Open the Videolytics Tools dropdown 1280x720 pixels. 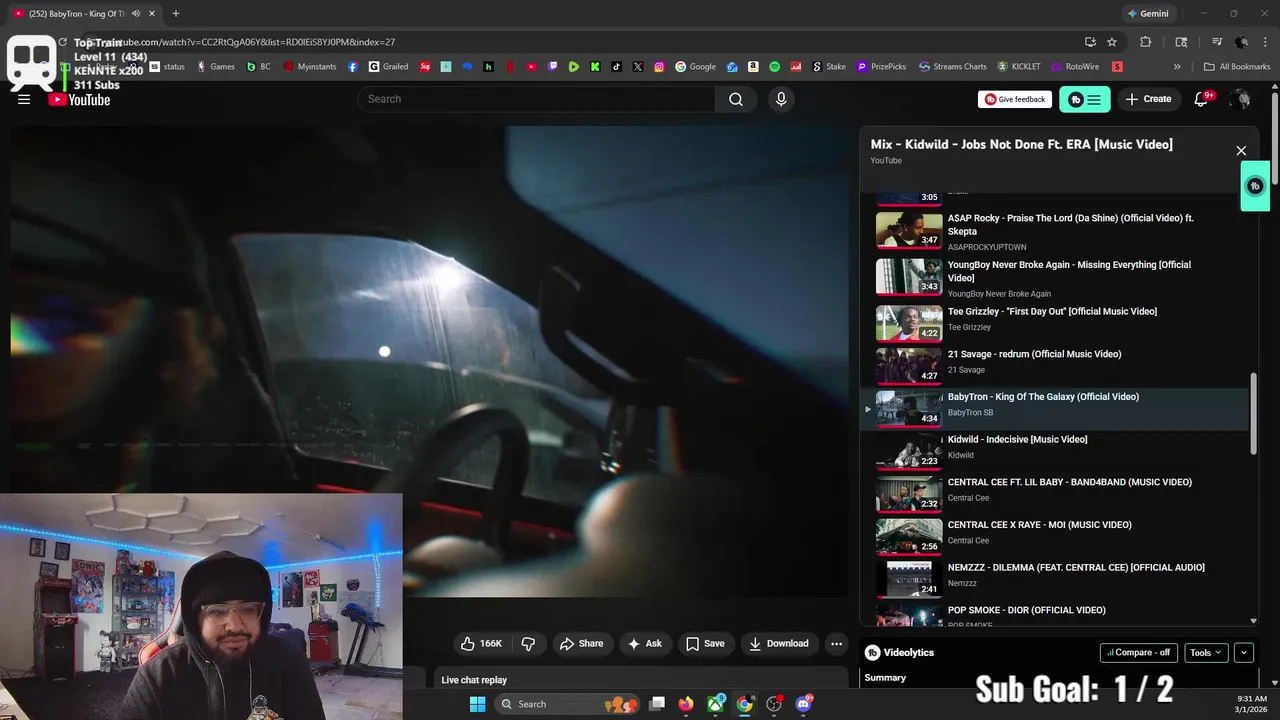pyautogui.click(x=1205, y=652)
